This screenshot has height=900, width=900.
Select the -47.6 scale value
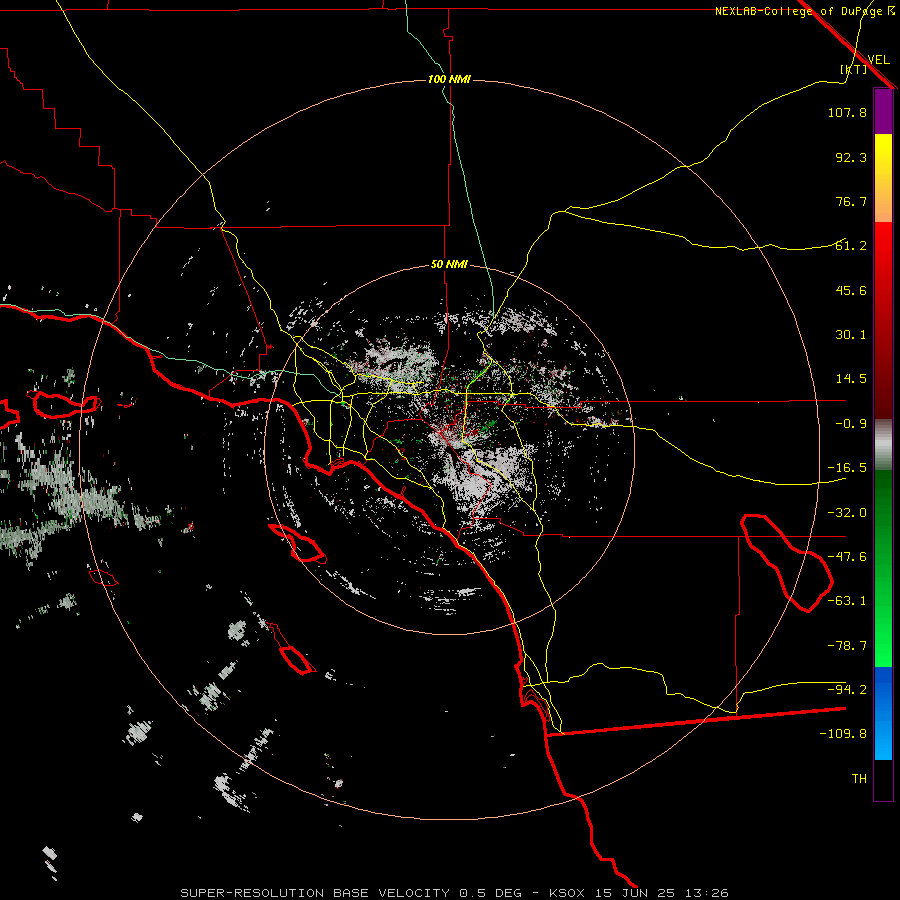coord(847,557)
